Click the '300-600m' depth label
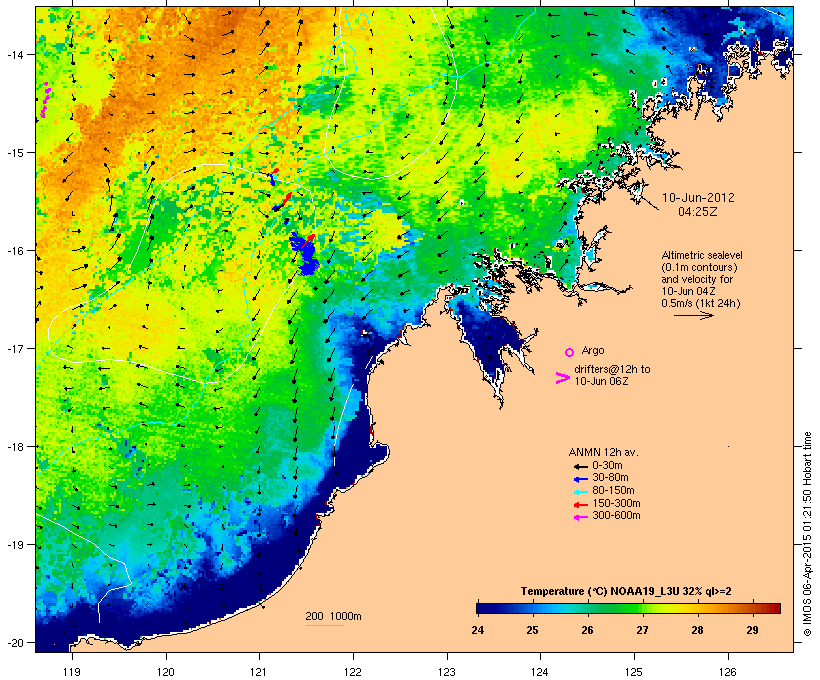This screenshot has width=820, height=680. click(x=616, y=516)
